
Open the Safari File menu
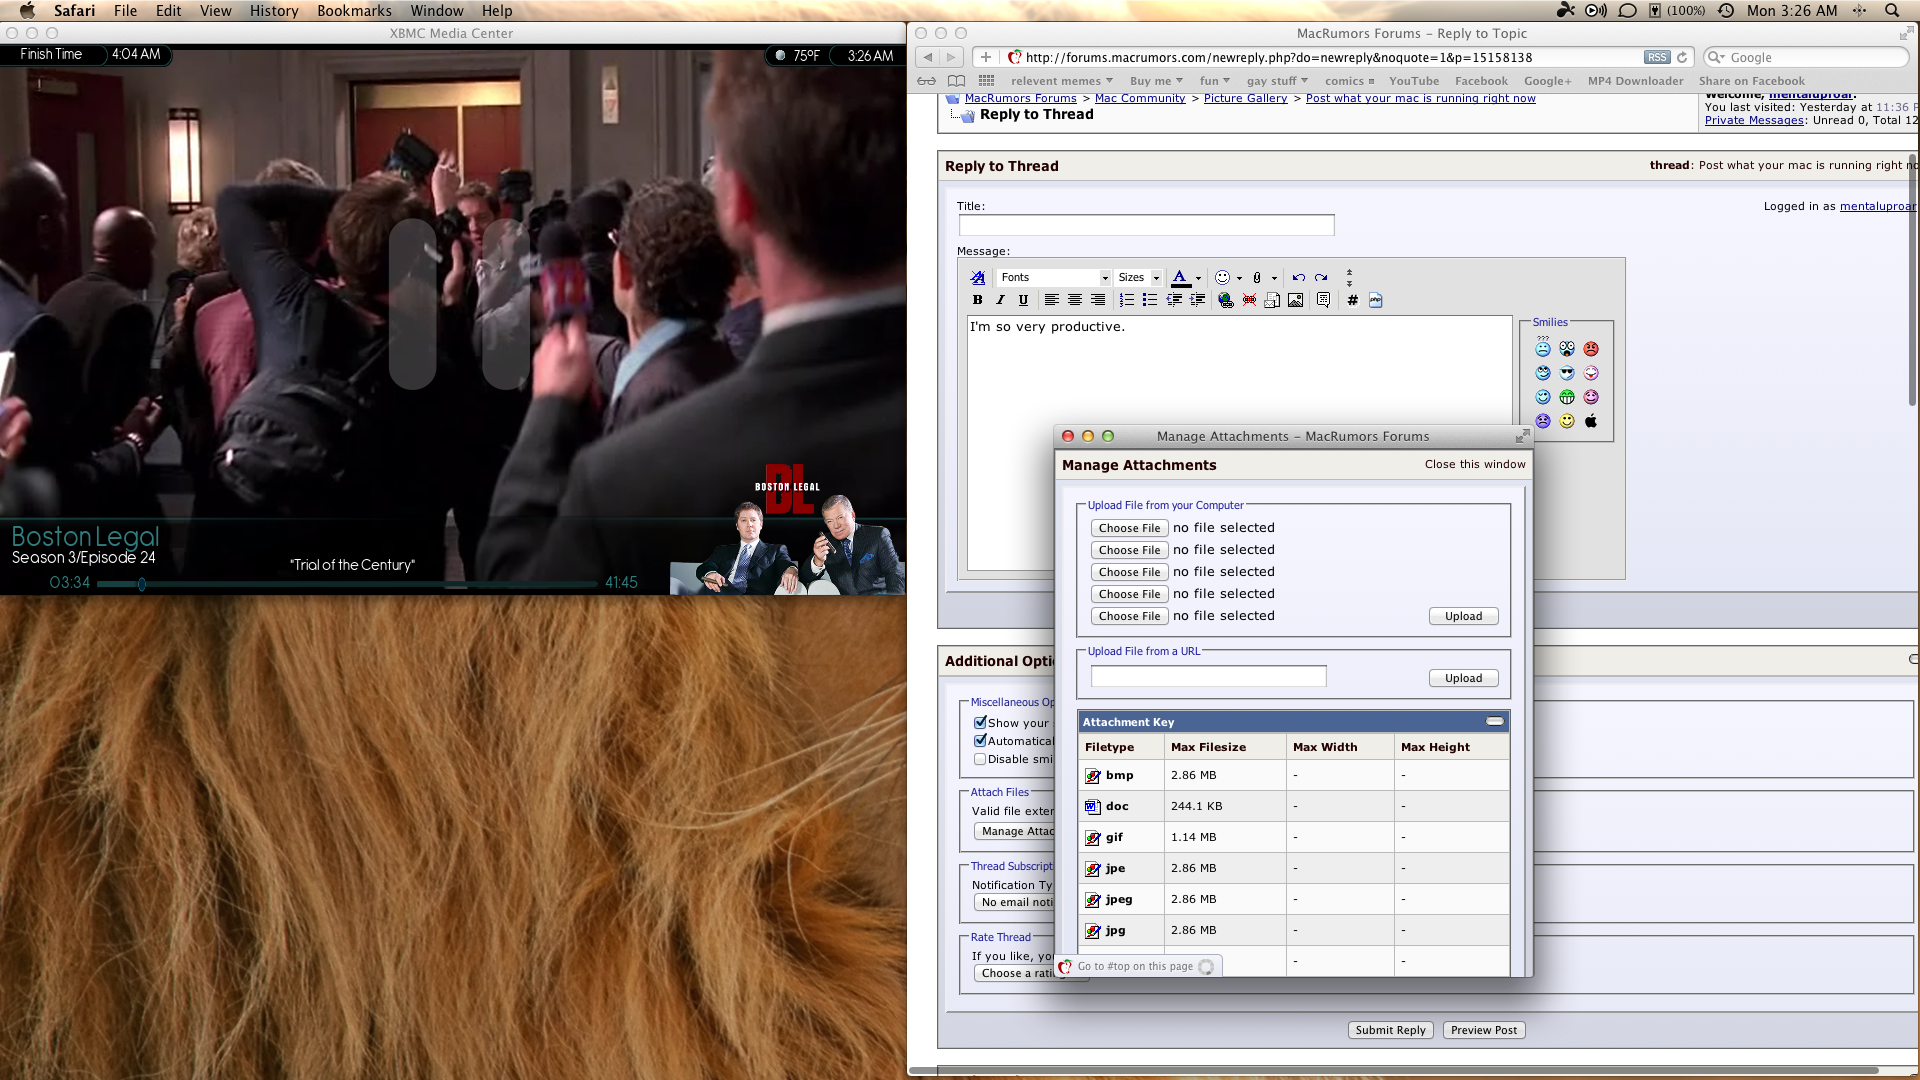[125, 11]
